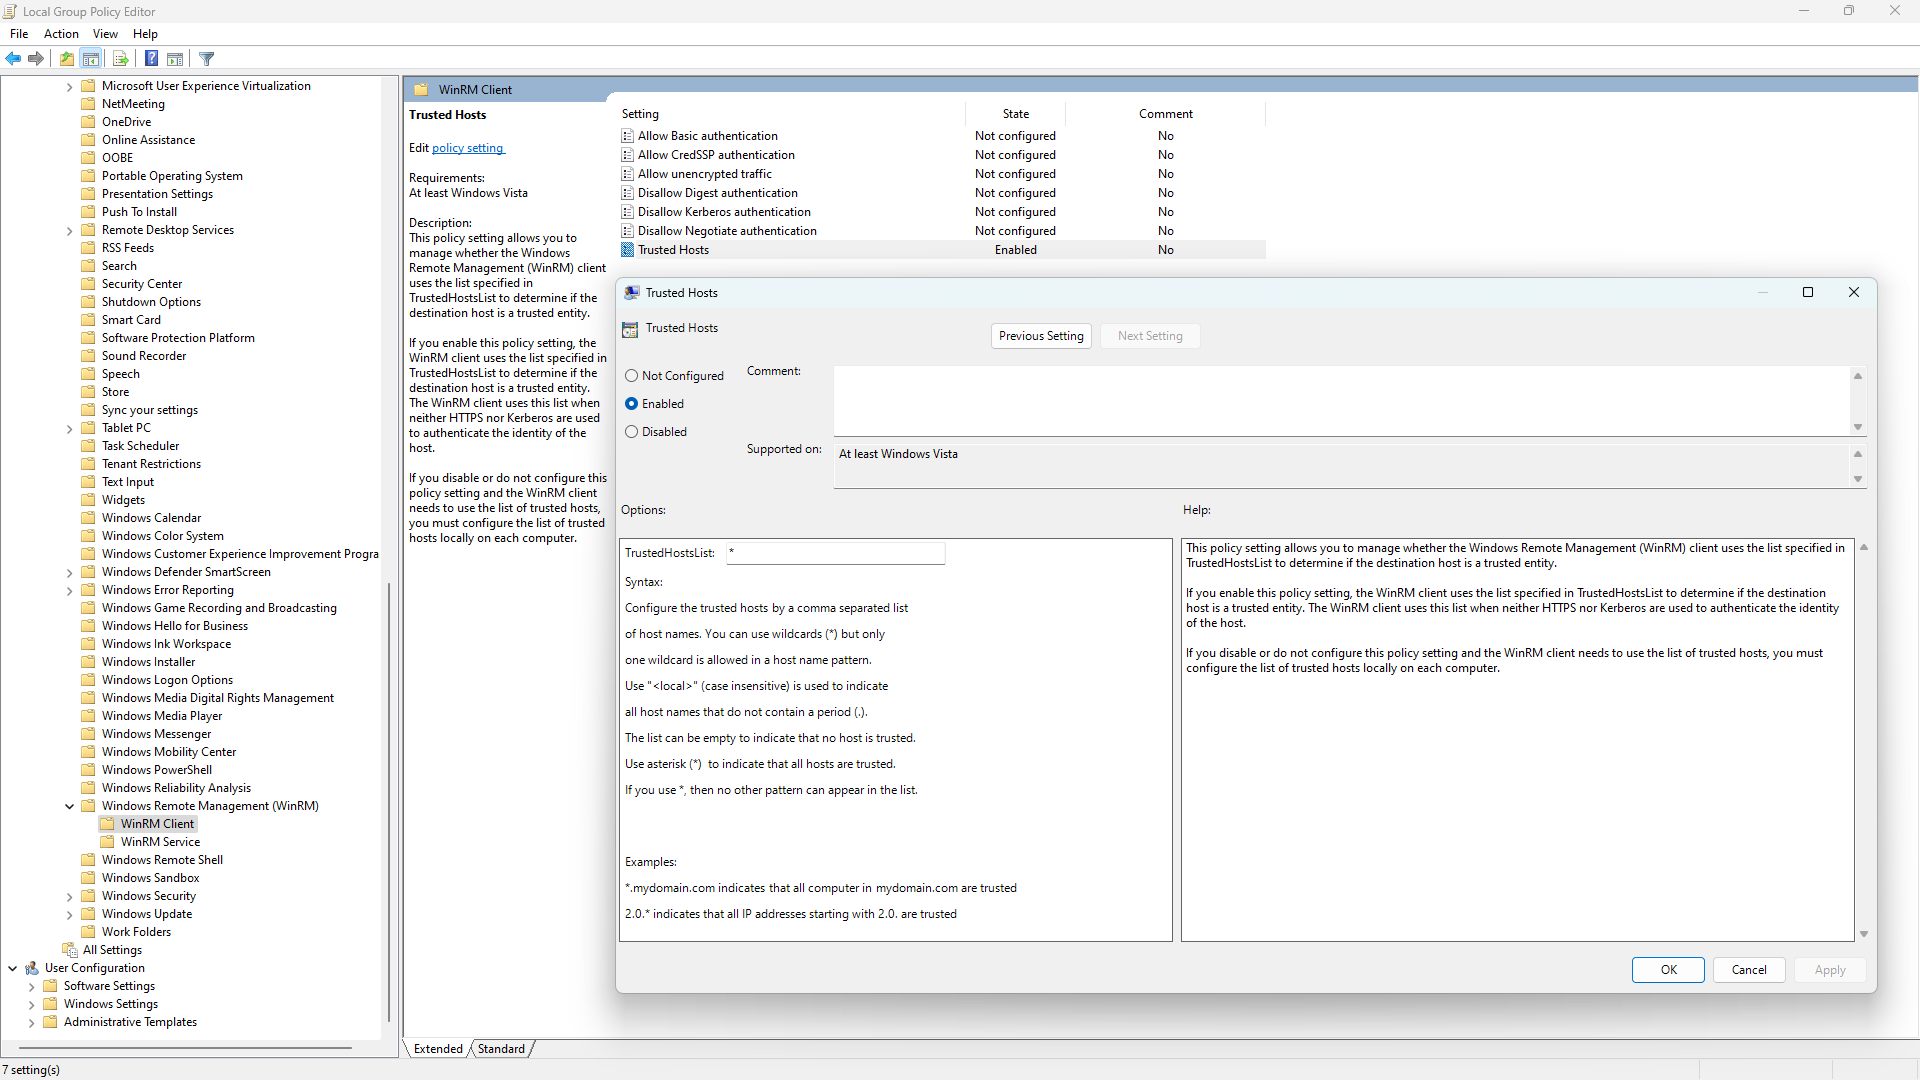
Task: Click the Back arrow toolbar icon
Action: 13,59
